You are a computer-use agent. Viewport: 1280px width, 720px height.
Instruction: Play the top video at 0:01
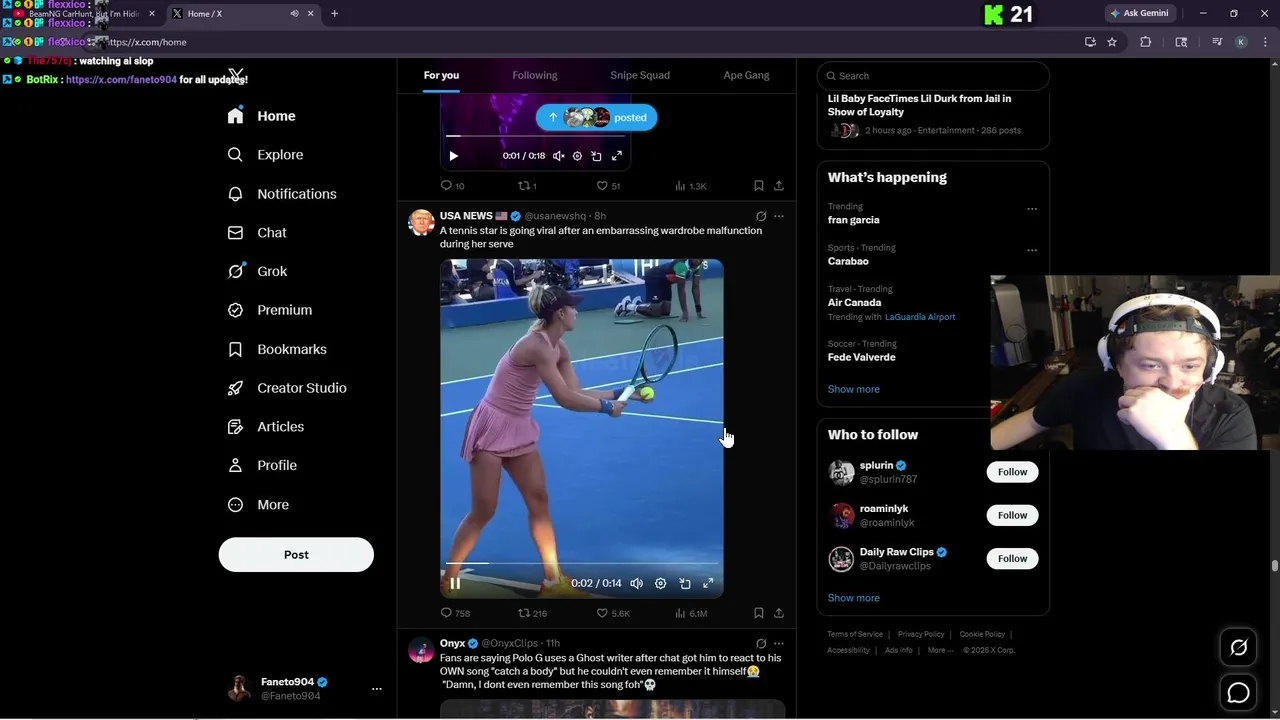454,156
